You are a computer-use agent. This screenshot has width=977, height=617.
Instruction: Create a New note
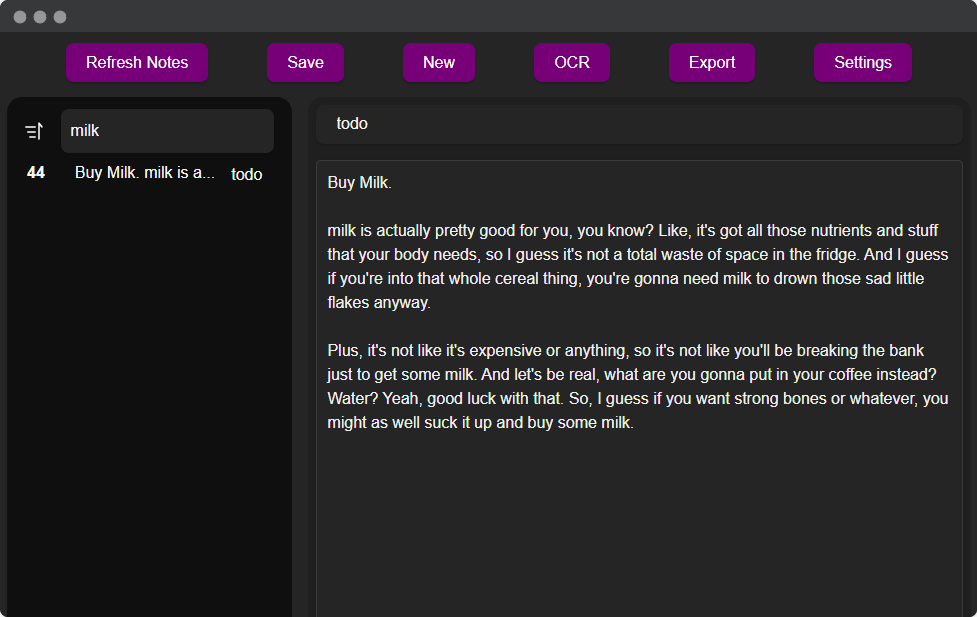pos(438,62)
